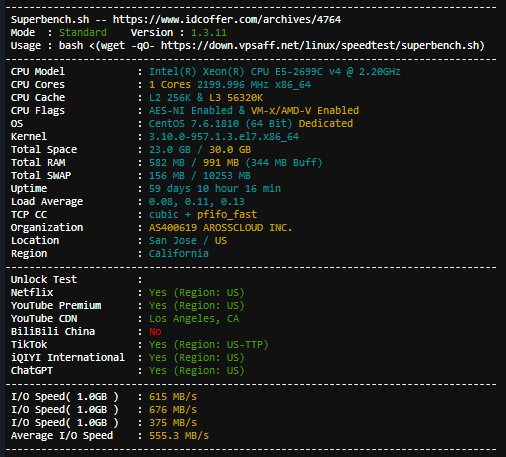Viewport: 506px width, 457px height.
Task: Select ChatGPT result 'Yes (Region: US)'
Action: click(x=197, y=371)
